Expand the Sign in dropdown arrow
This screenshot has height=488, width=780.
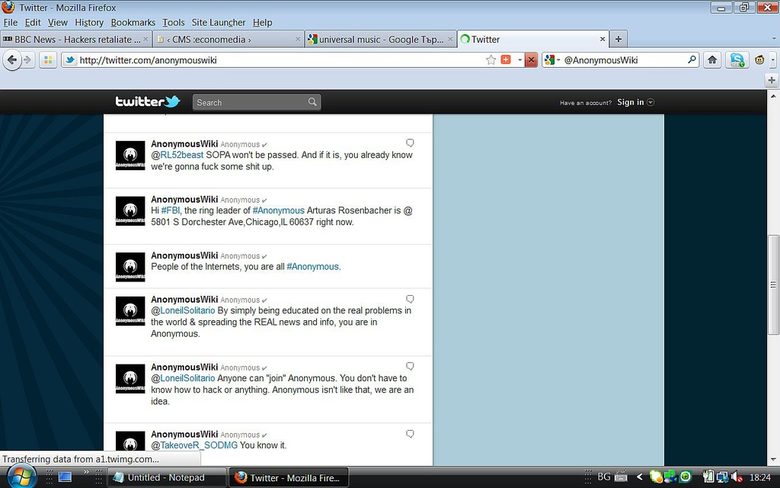pos(651,102)
